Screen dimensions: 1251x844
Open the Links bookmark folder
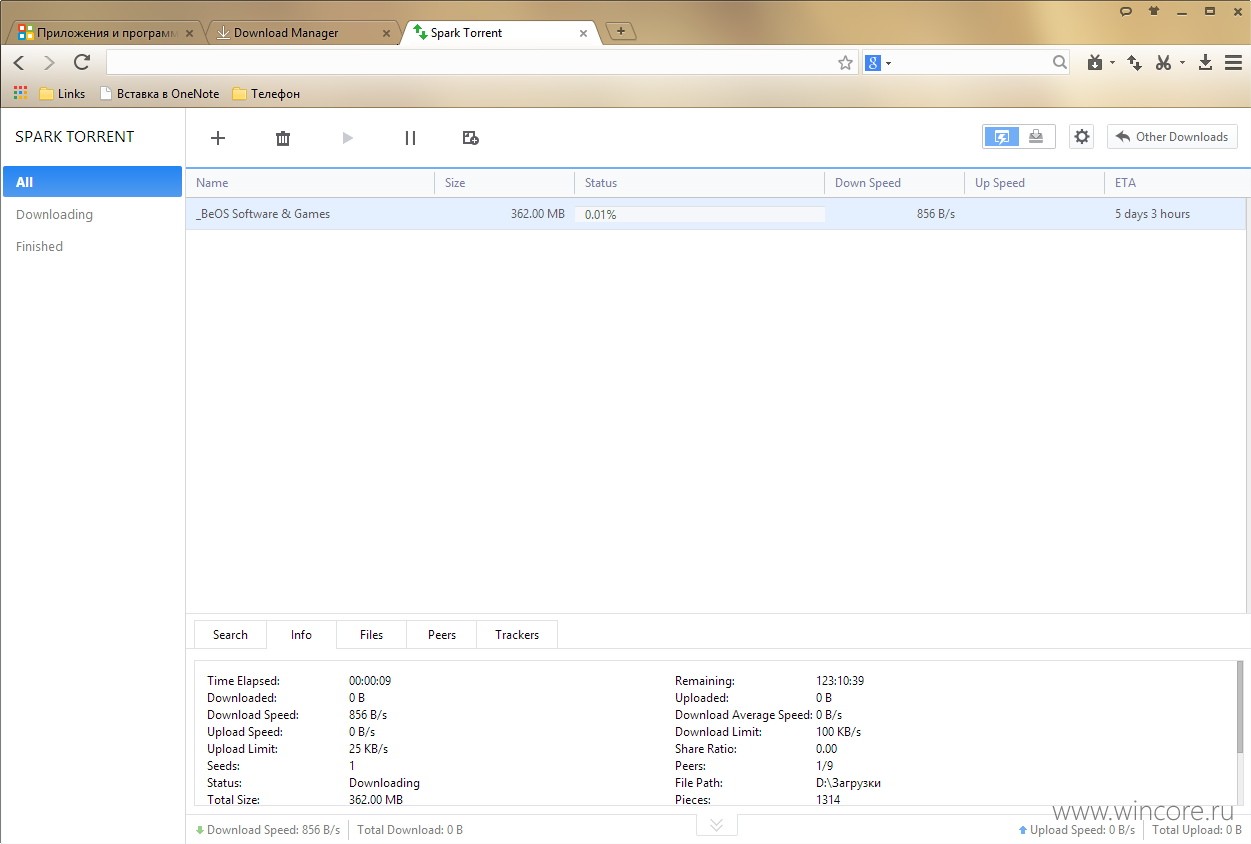pyautogui.click(x=62, y=94)
